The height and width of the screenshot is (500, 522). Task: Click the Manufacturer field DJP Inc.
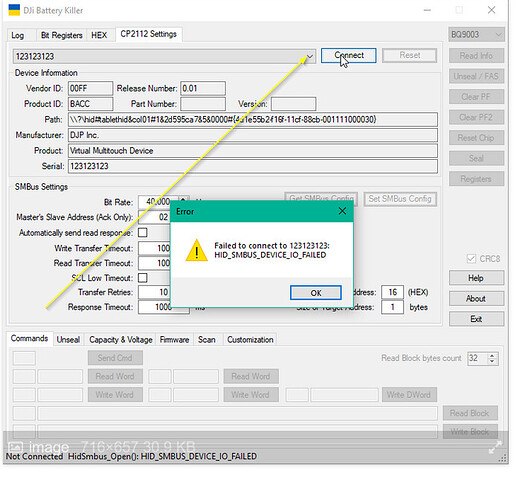253,135
